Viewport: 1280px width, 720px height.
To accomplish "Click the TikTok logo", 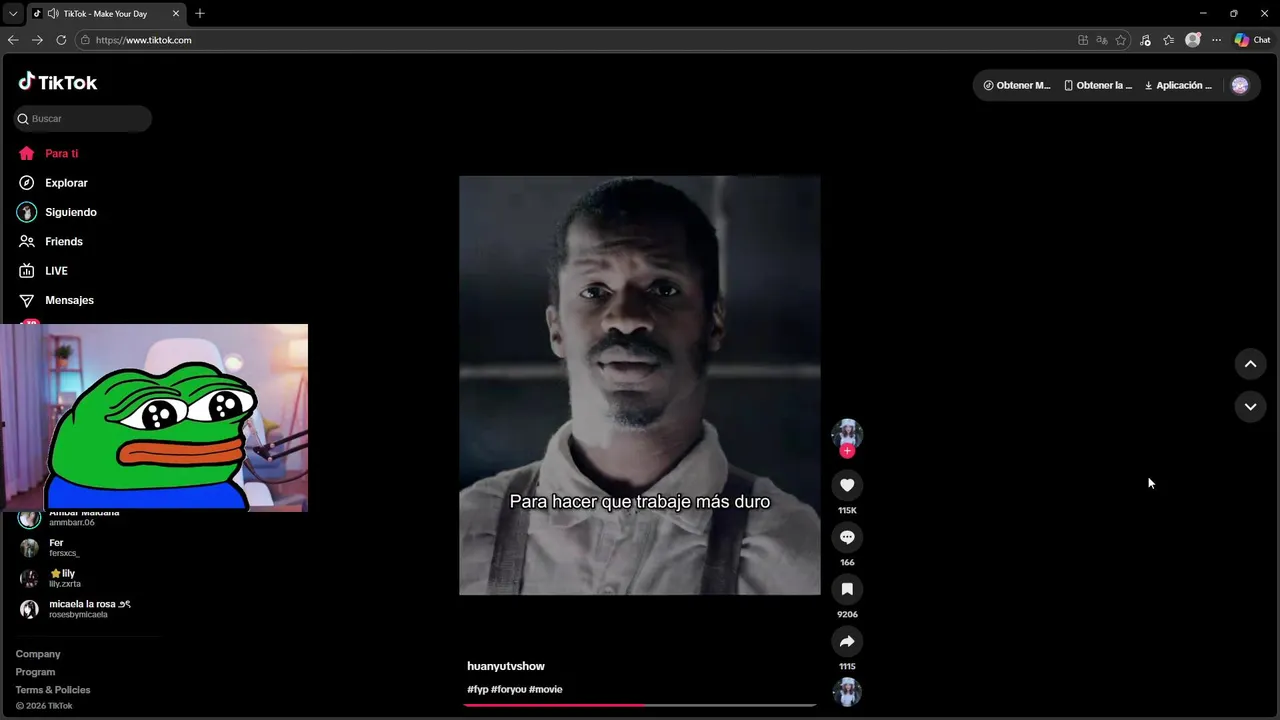I will (x=57, y=82).
